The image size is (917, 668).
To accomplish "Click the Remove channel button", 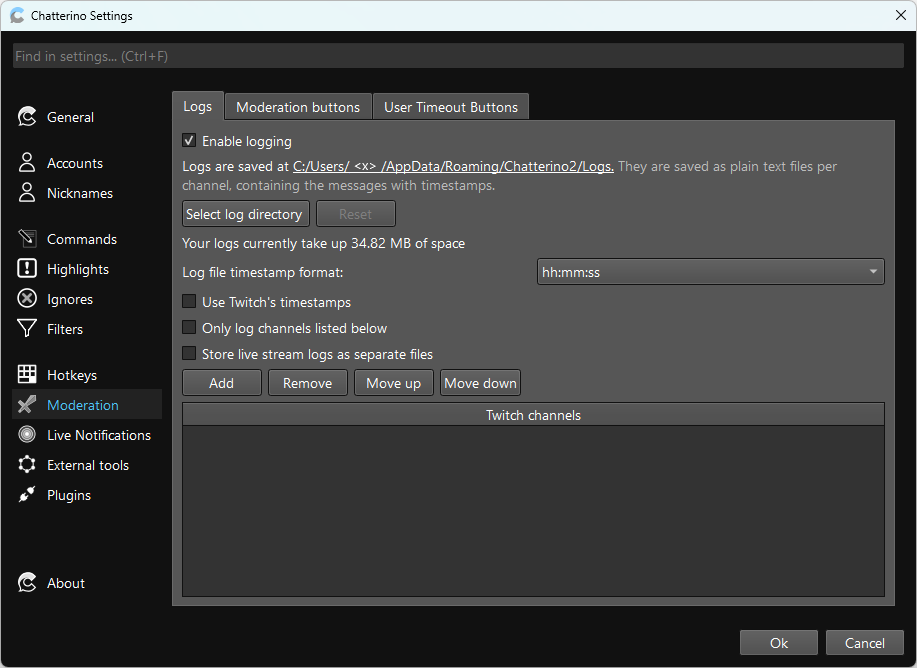I will pyautogui.click(x=308, y=383).
